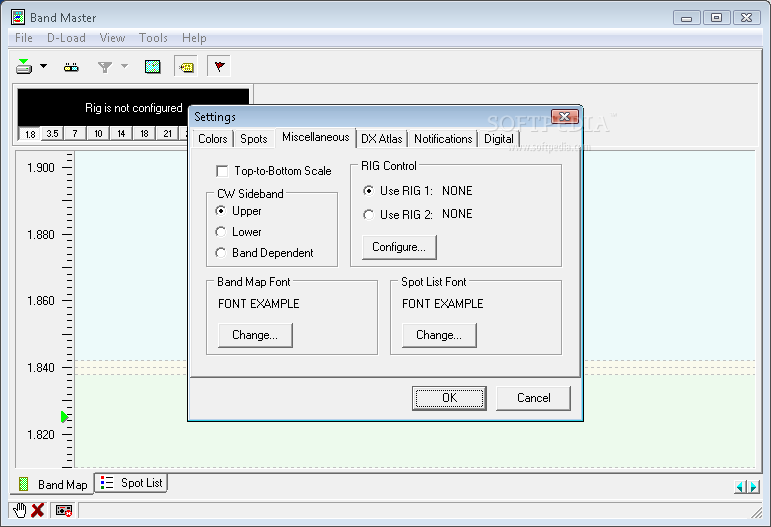Click the Band Master app icon

18,17
